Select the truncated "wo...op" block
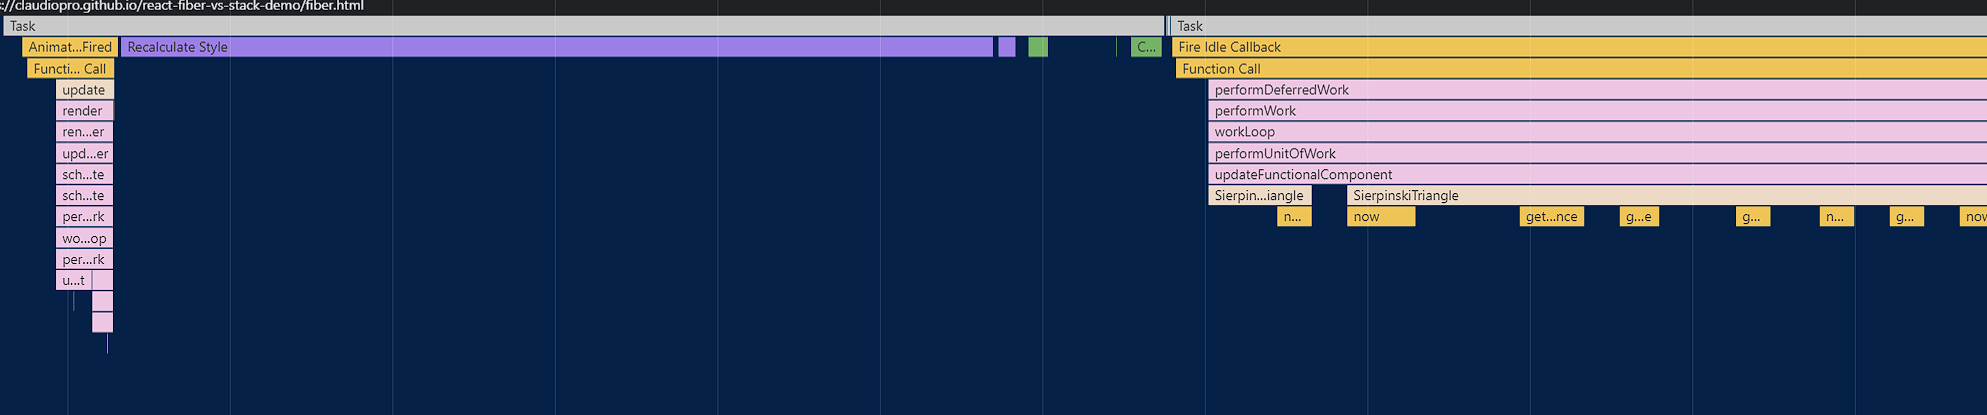This screenshot has width=1987, height=415. 84,239
